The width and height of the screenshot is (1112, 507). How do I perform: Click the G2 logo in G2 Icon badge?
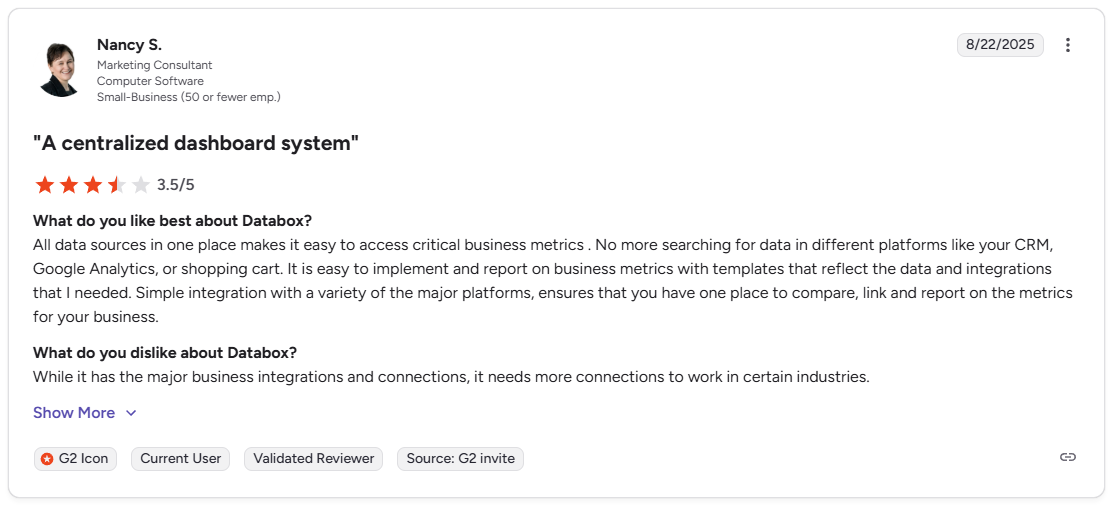click(48, 459)
